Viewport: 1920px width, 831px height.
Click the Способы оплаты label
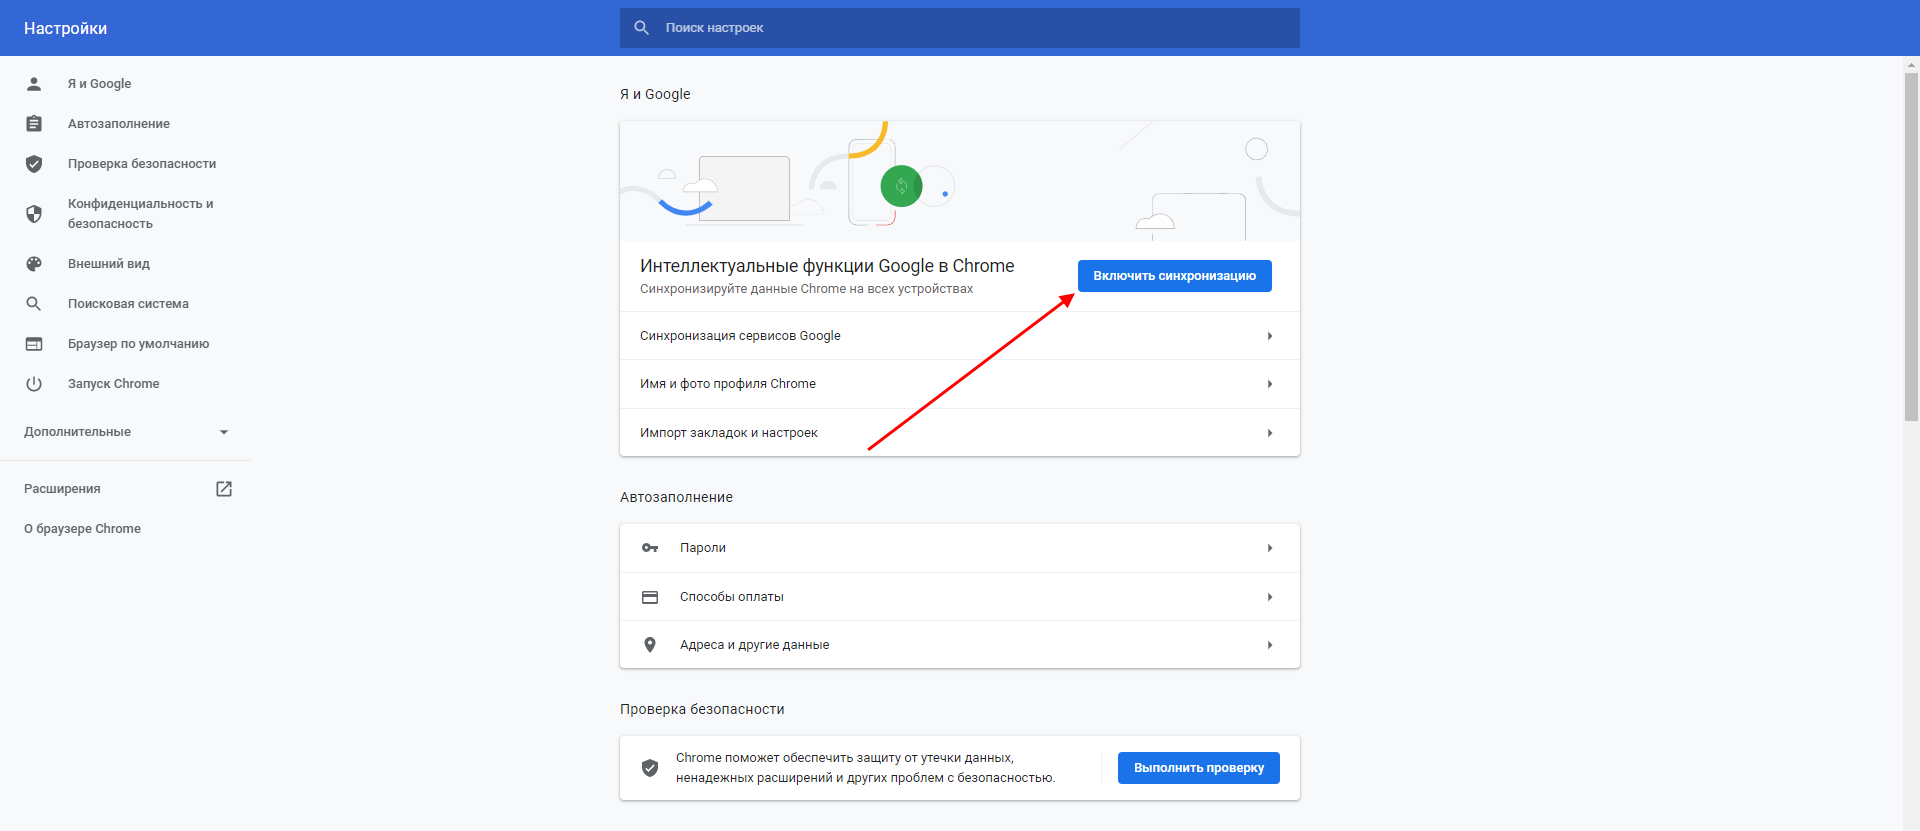pos(732,597)
